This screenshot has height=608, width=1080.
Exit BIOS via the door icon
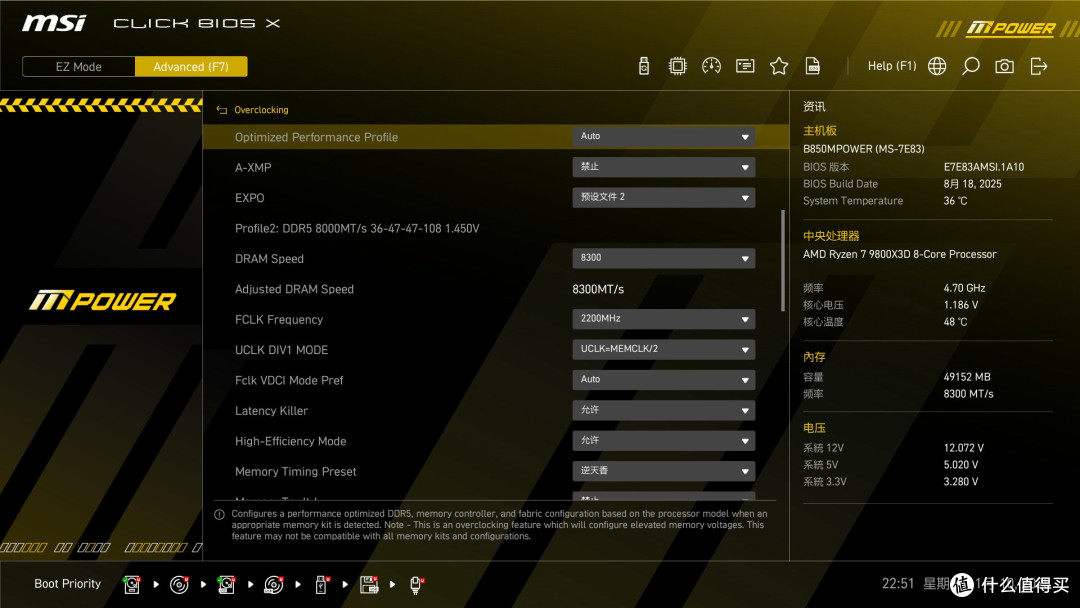(1038, 65)
